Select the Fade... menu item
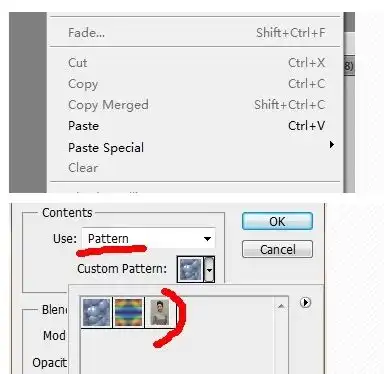The height and width of the screenshot is (374, 384). pos(196,33)
